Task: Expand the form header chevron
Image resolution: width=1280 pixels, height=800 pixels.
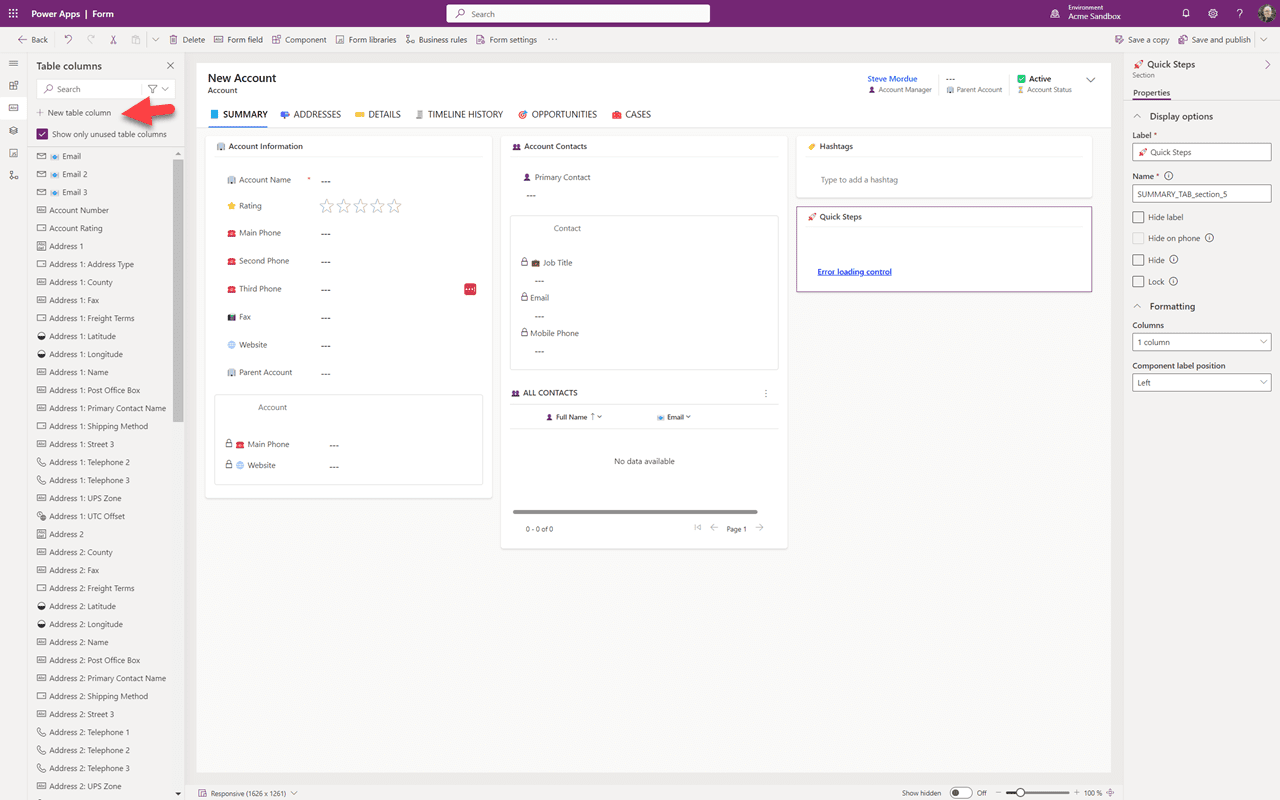Action: coord(1091,80)
